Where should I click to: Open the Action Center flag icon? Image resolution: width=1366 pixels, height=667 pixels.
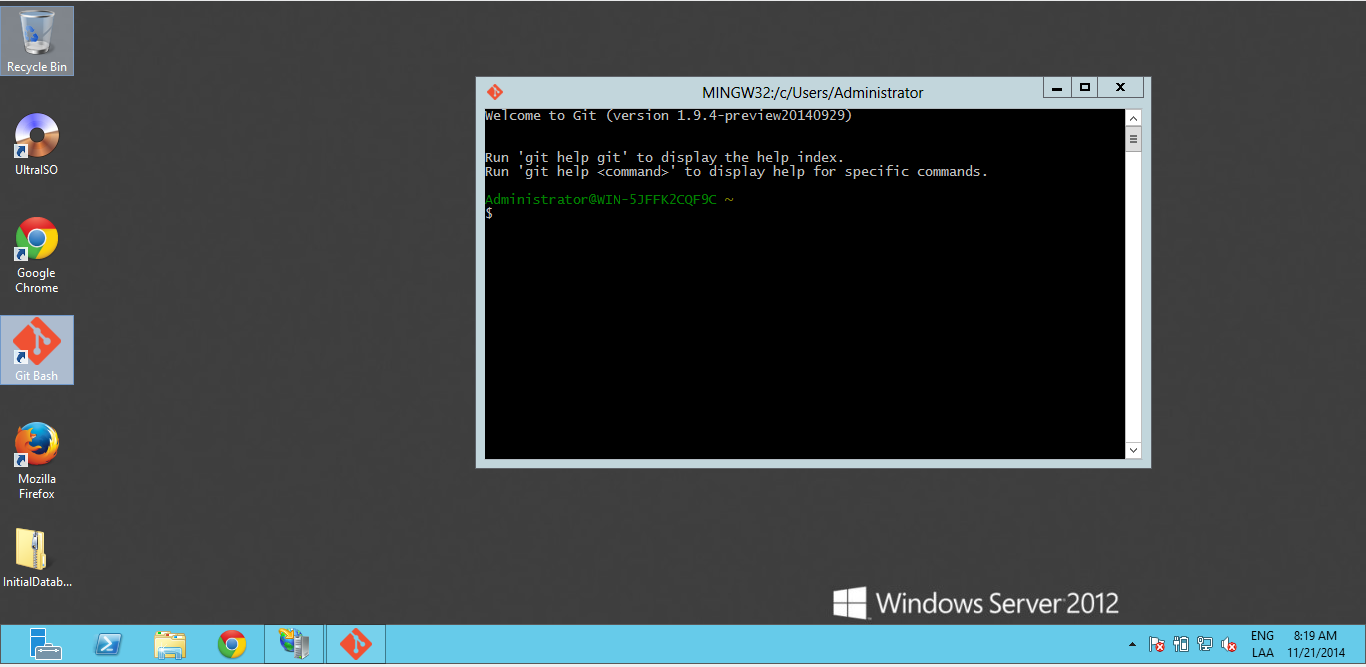[x=1156, y=646]
